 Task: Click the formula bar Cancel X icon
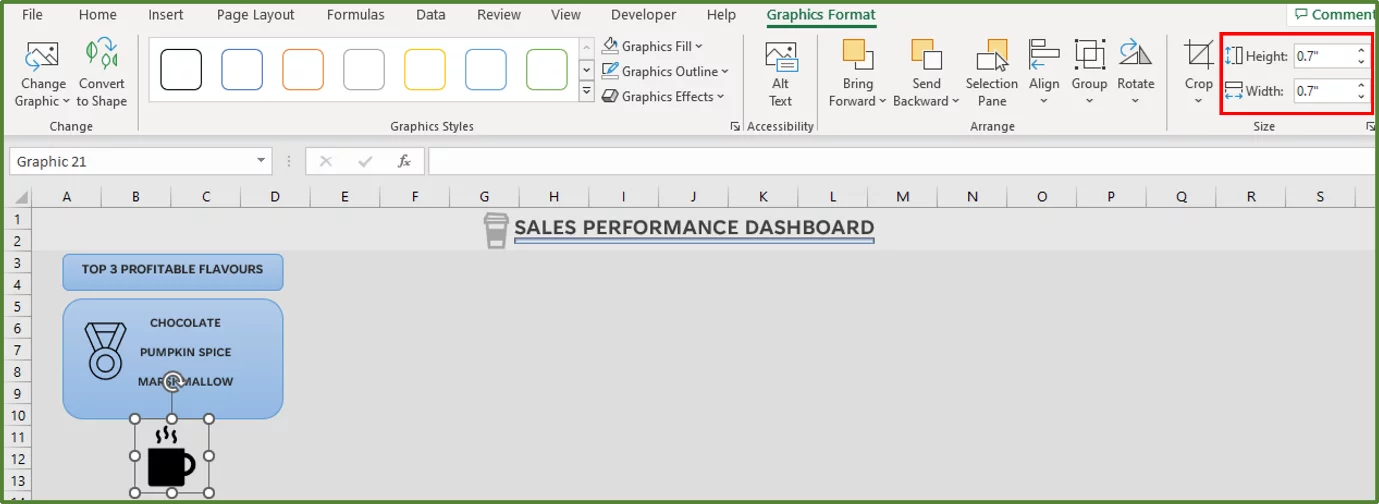point(325,161)
